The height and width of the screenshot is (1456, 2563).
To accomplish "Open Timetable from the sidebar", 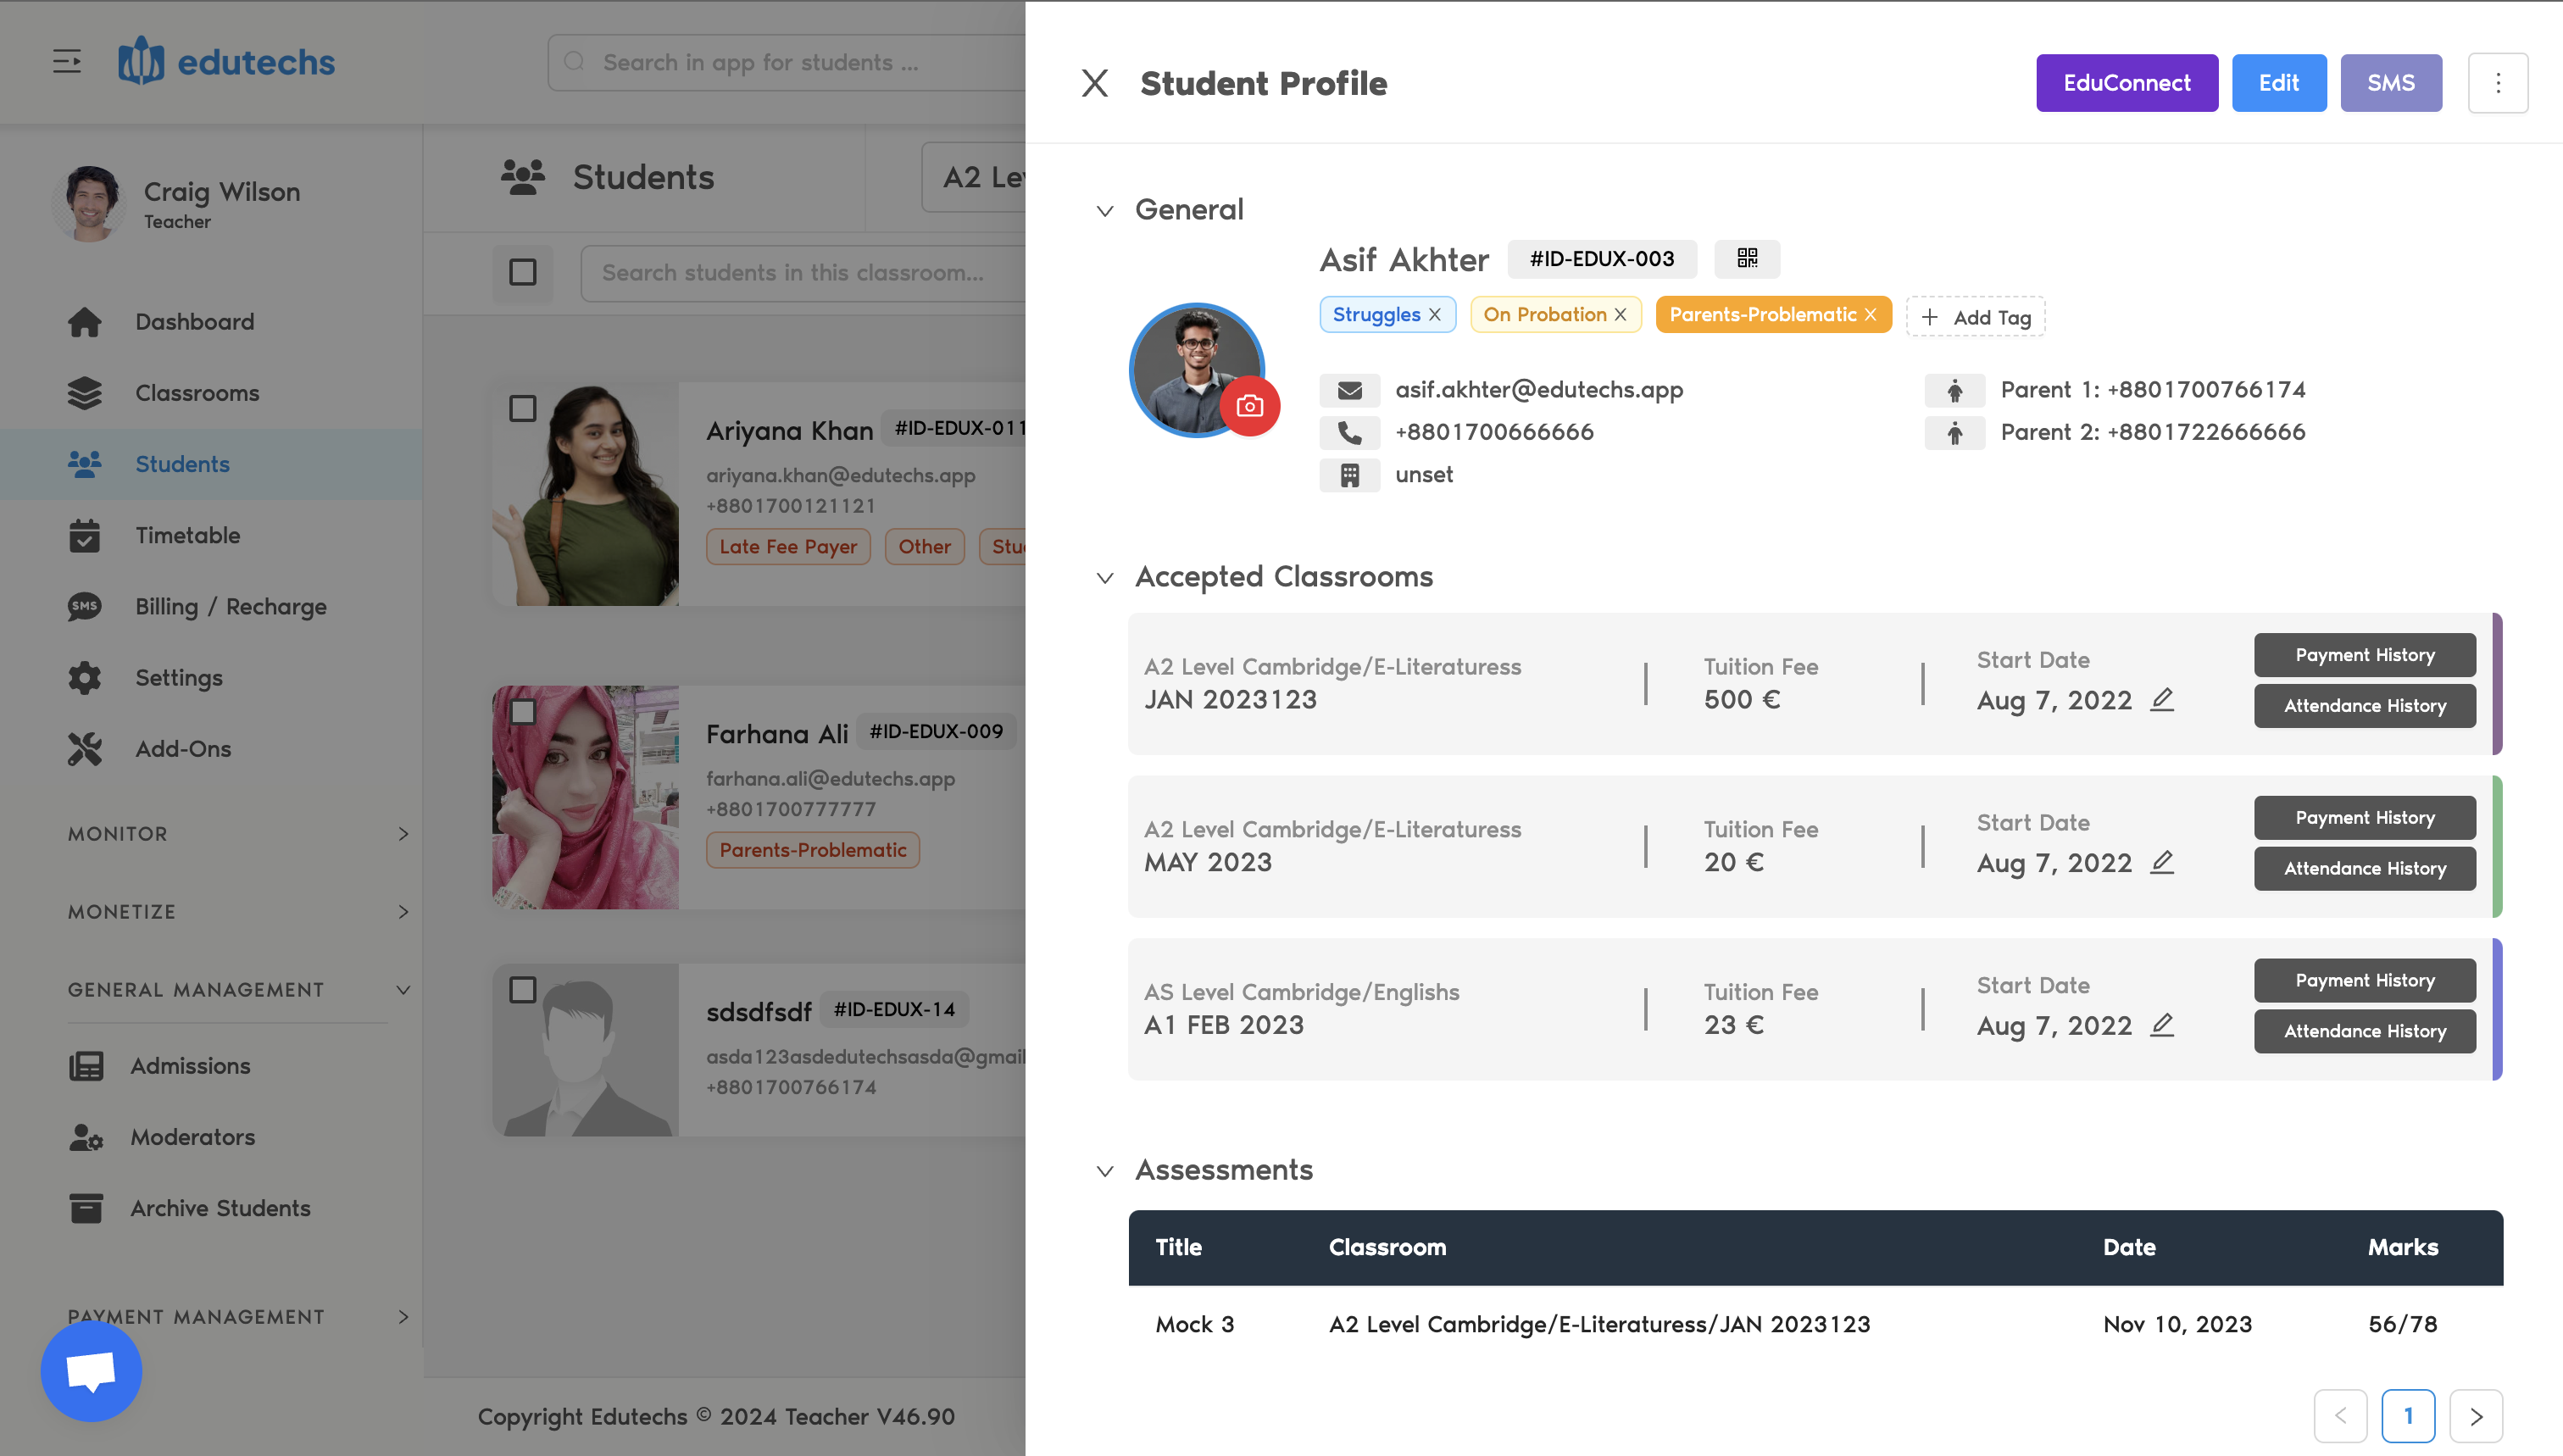I will tap(187, 535).
